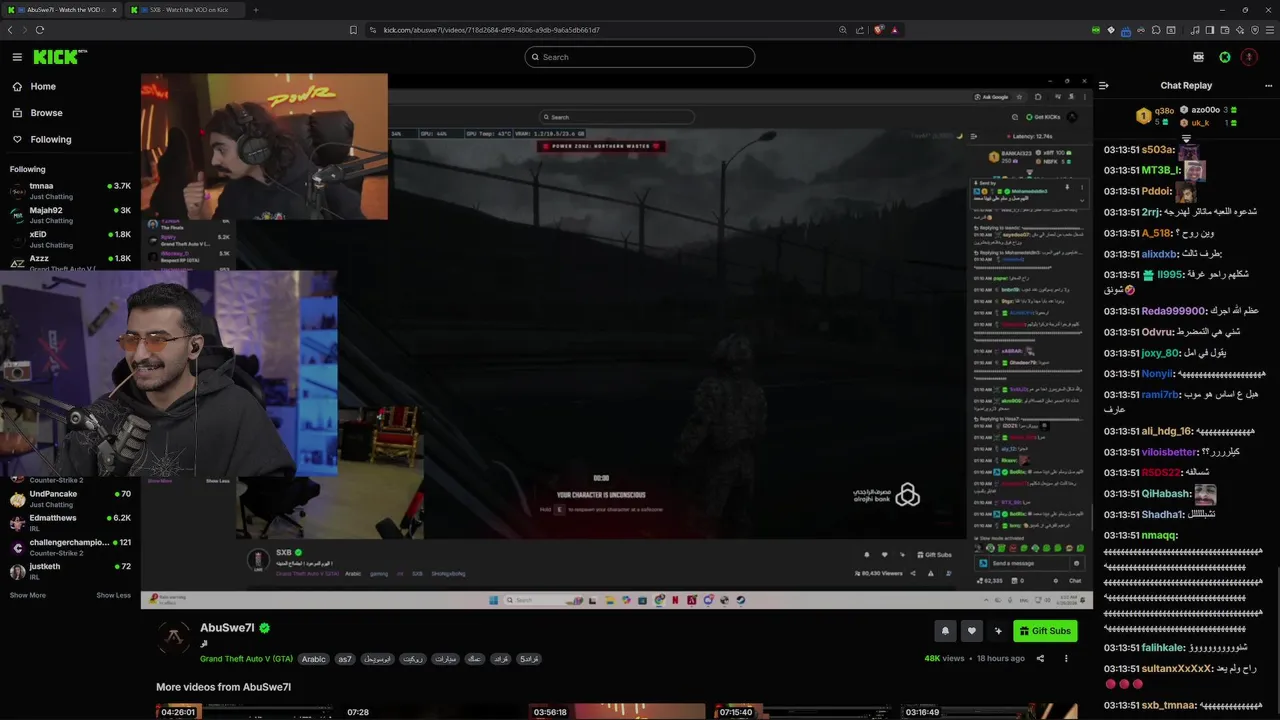Select username QiHabash in chat

click(1166, 494)
